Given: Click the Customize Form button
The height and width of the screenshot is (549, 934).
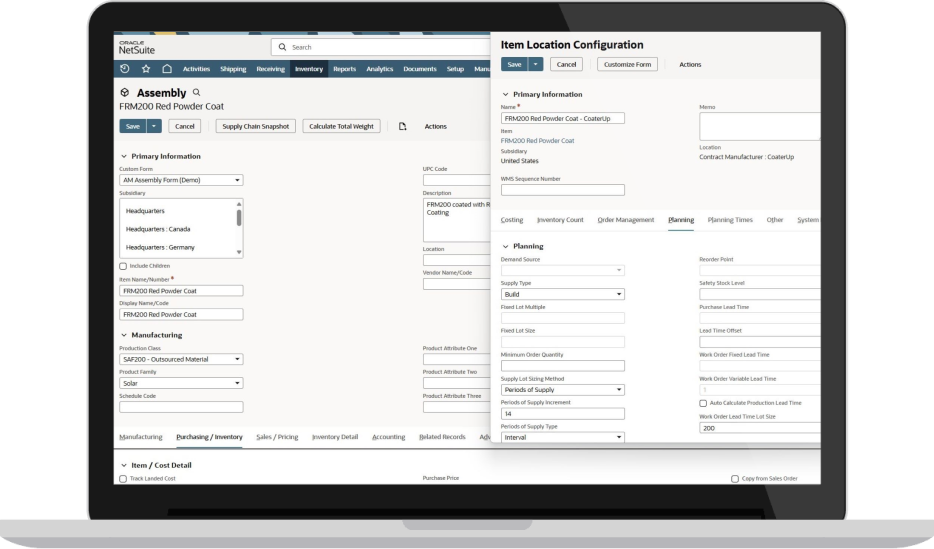Looking at the screenshot, I should [x=627, y=64].
